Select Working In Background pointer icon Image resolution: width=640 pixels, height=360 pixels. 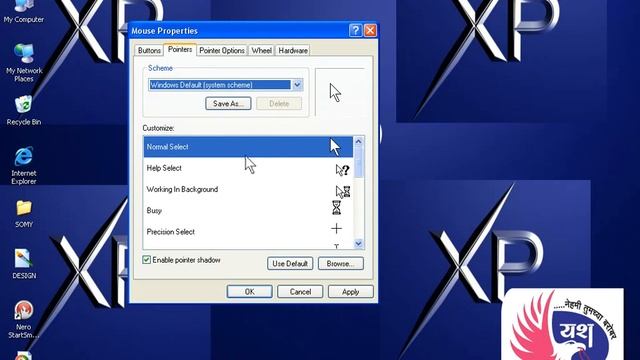click(x=342, y=191)
